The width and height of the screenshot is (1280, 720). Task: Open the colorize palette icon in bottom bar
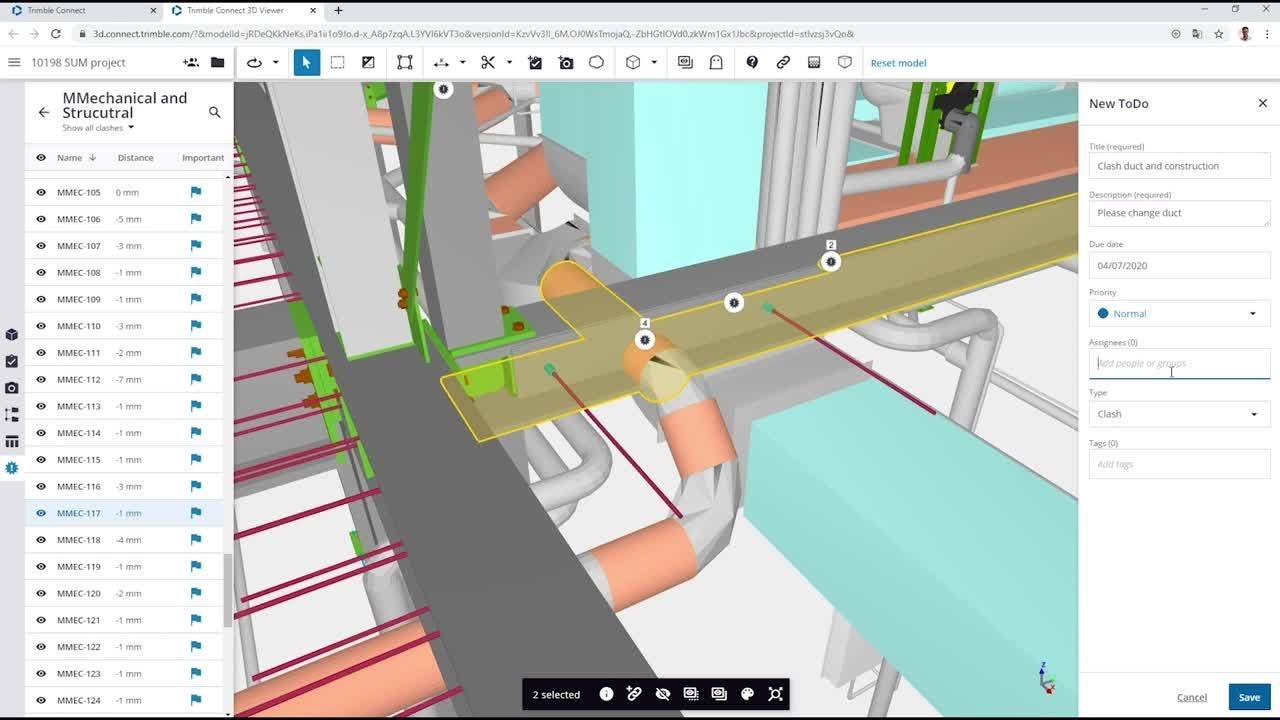click(747, 693)
